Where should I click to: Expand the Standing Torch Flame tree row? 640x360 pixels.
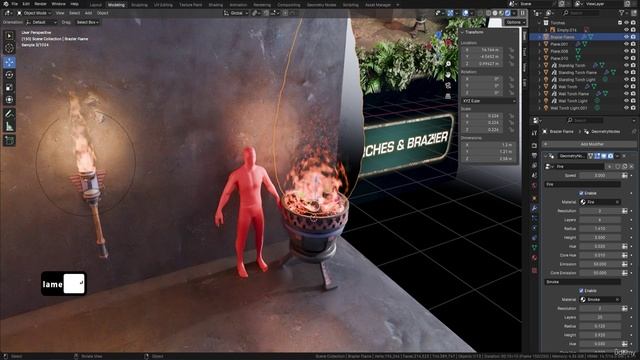coord(539,73)
